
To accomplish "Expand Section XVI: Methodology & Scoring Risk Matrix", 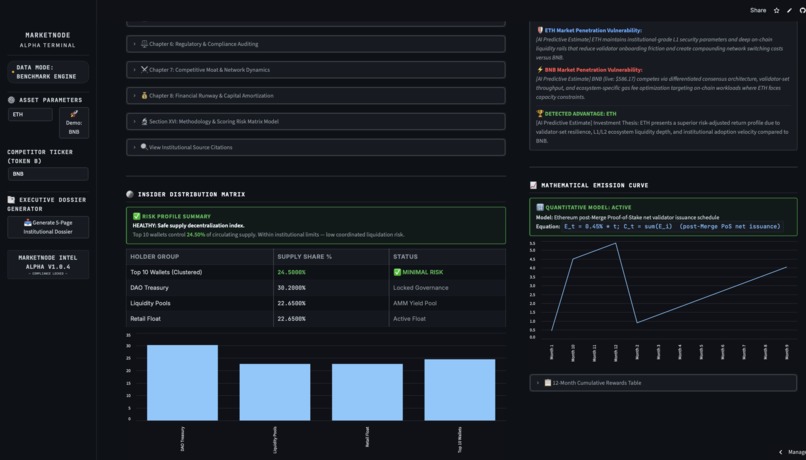I will [x=316, y=121].
